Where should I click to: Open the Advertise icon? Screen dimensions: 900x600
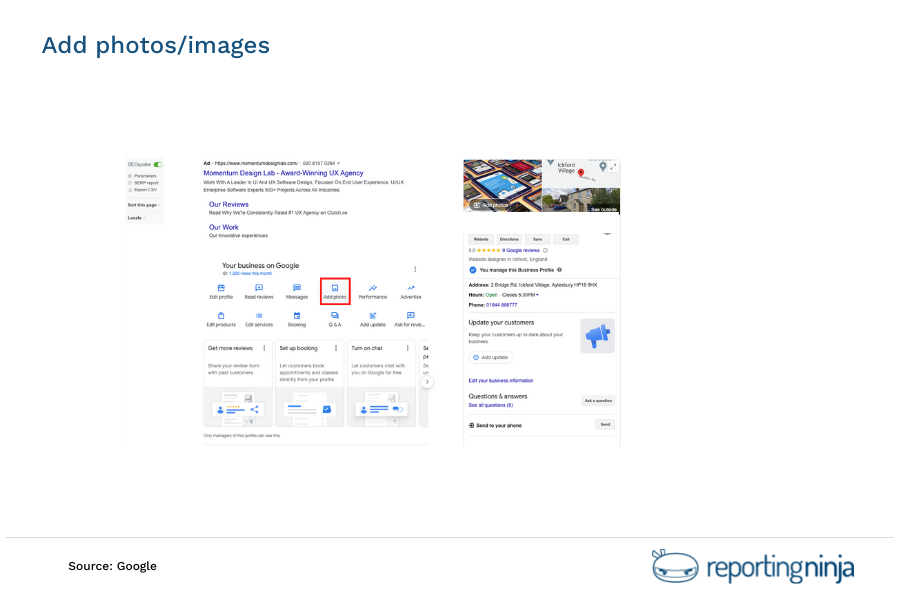point(410,291)
